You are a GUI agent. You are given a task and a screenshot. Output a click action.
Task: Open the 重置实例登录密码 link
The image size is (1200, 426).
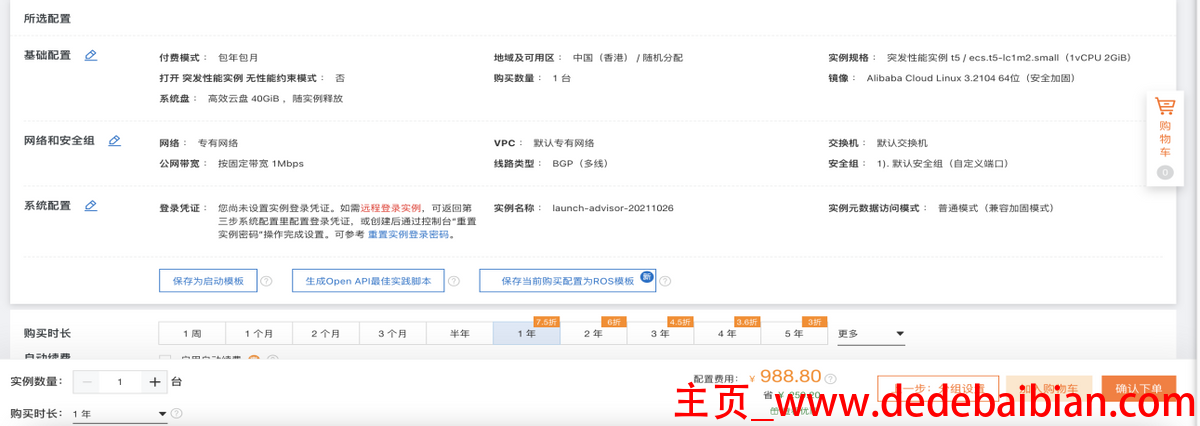(x=408, y=235)
